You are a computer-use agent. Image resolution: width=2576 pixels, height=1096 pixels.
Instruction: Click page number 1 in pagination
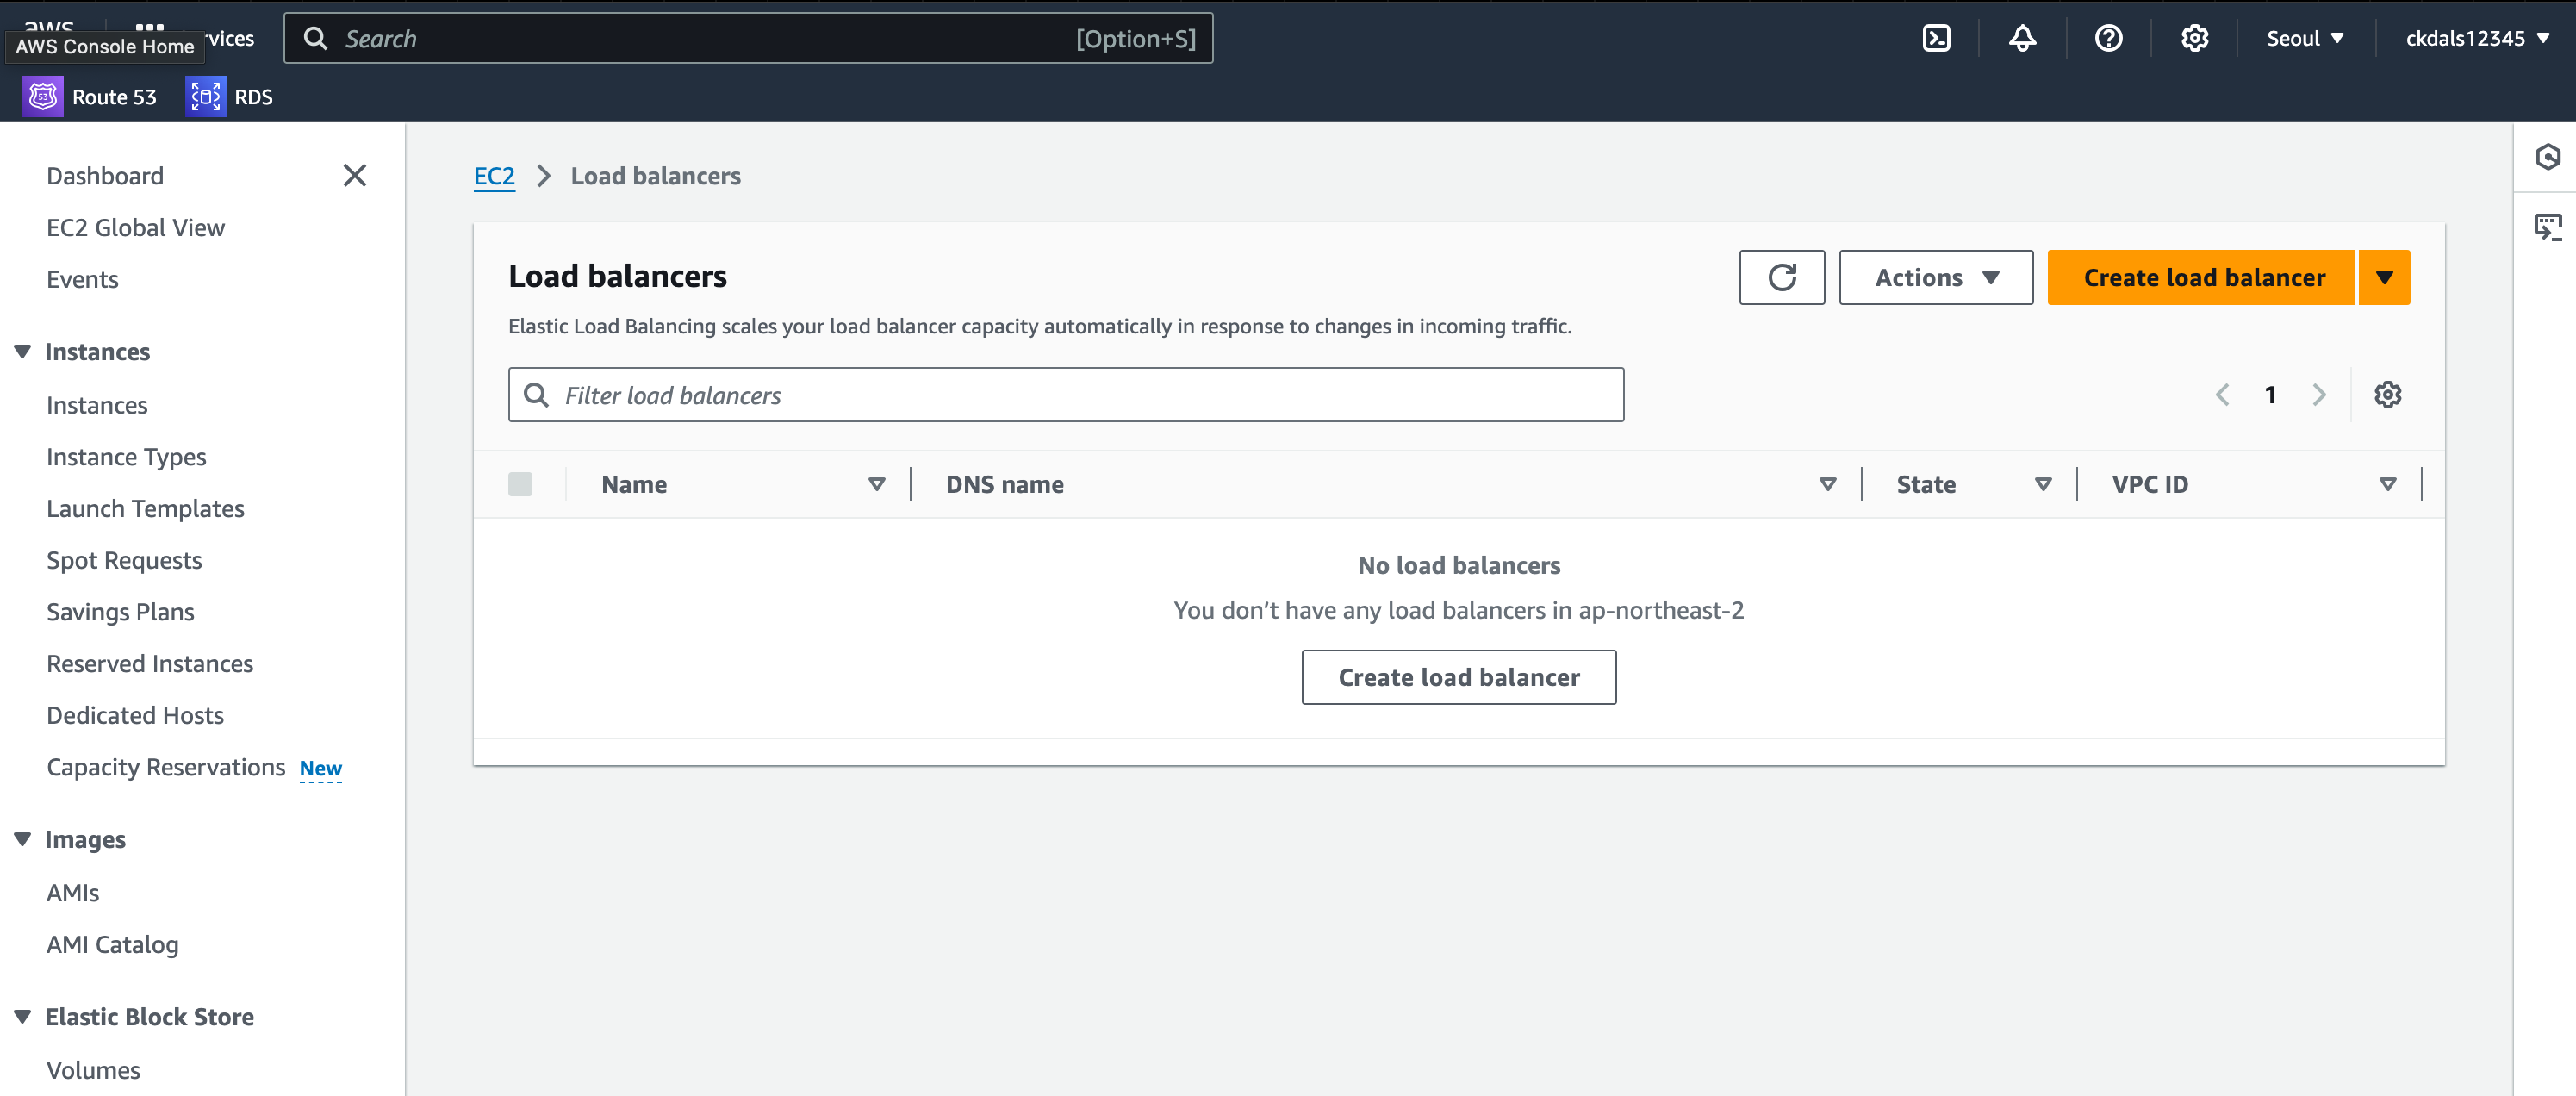[2270, 395]
